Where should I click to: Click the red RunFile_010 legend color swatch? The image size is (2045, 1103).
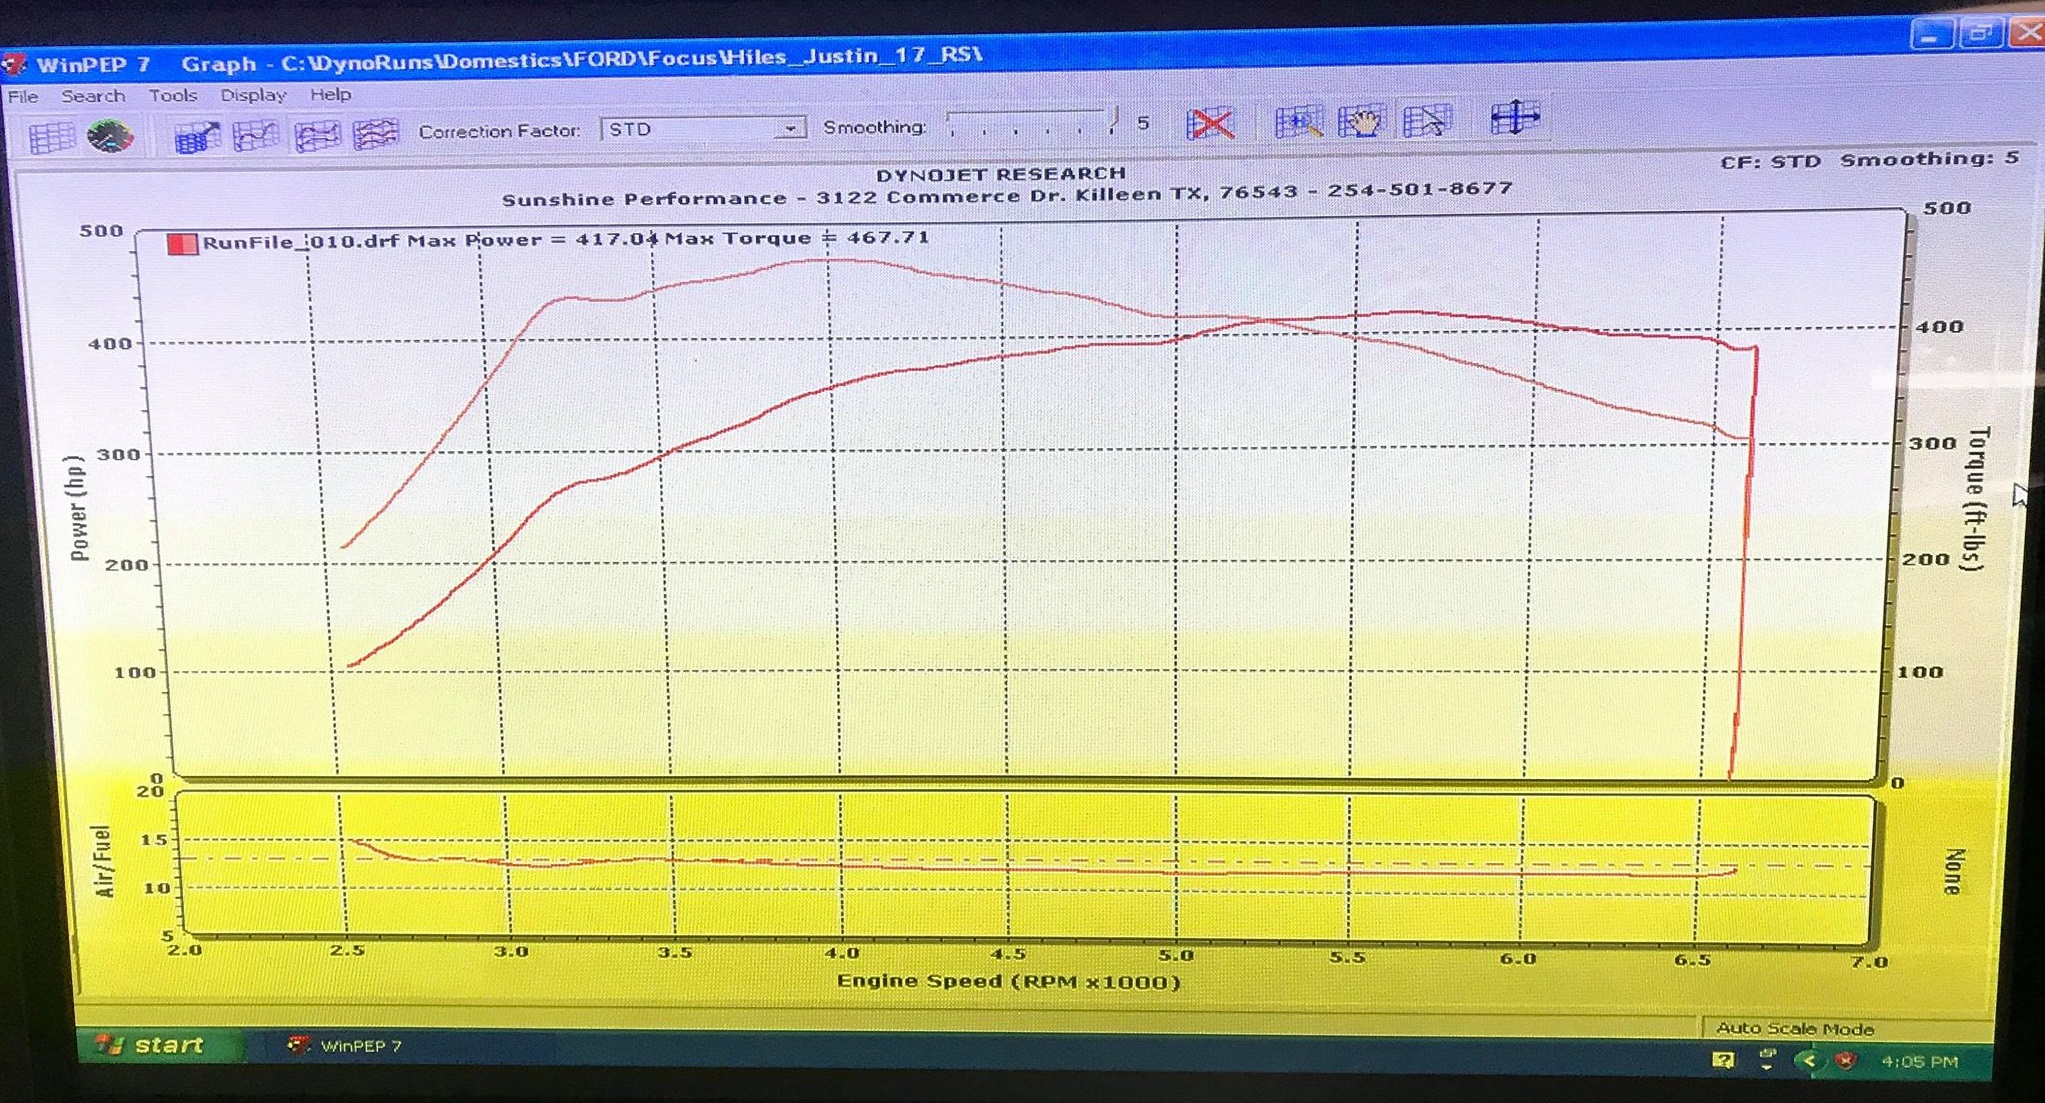pos(182,244)
